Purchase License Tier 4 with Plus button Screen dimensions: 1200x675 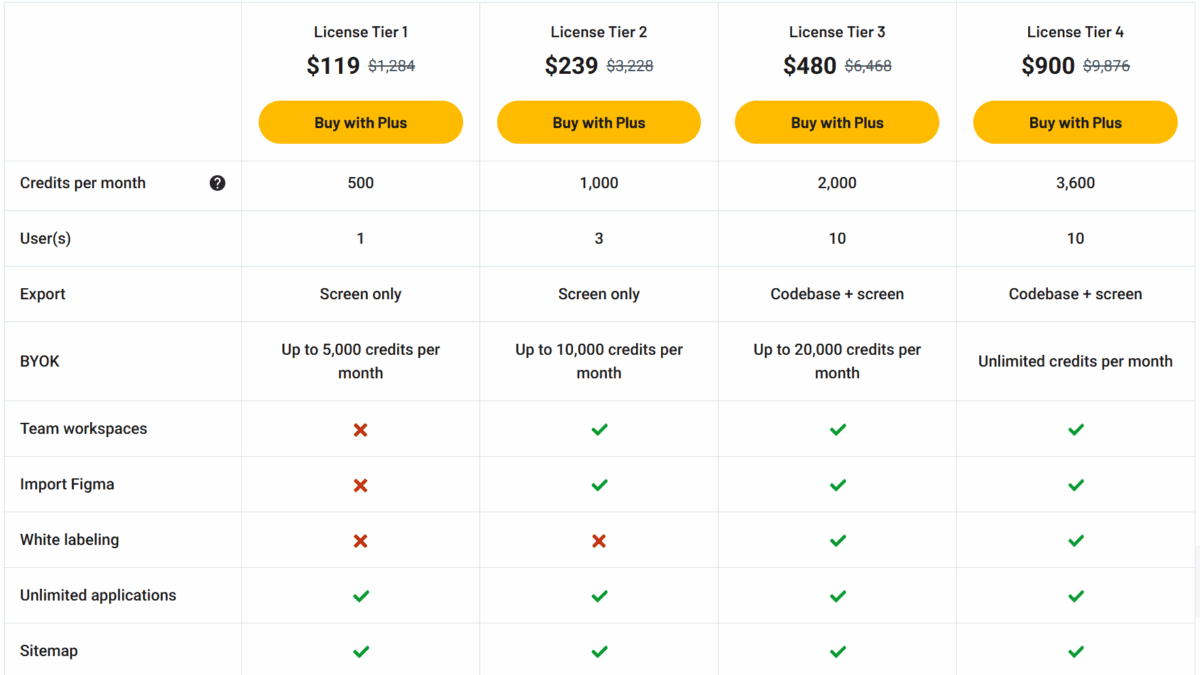pyautogui.click(x=1075, y=123)
